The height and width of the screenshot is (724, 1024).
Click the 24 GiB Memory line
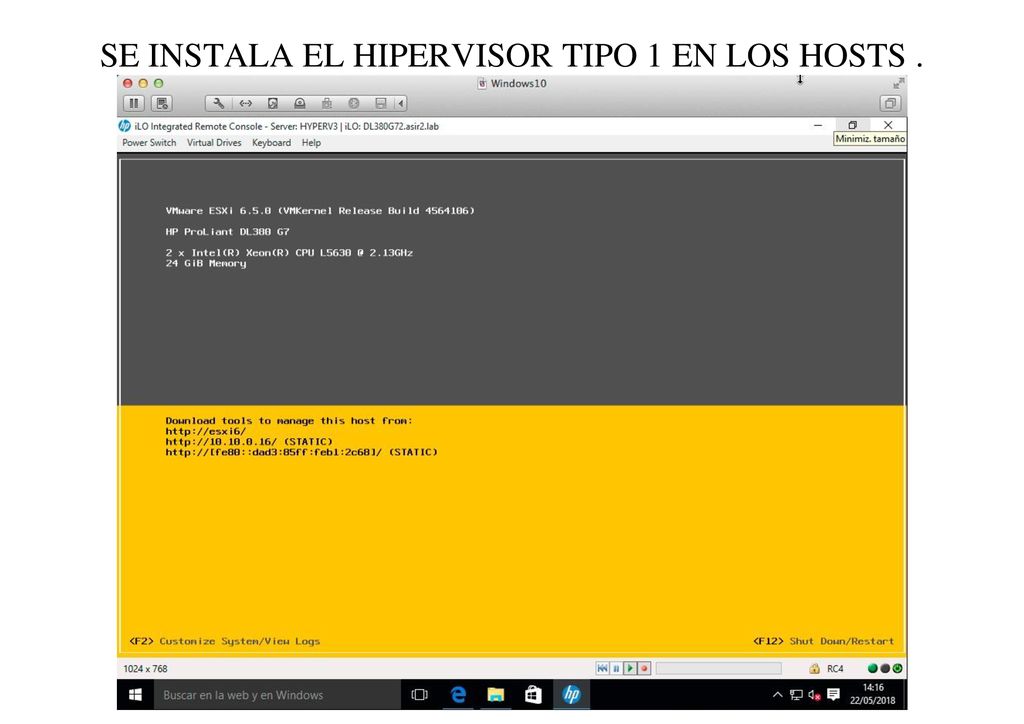point(206,264)
